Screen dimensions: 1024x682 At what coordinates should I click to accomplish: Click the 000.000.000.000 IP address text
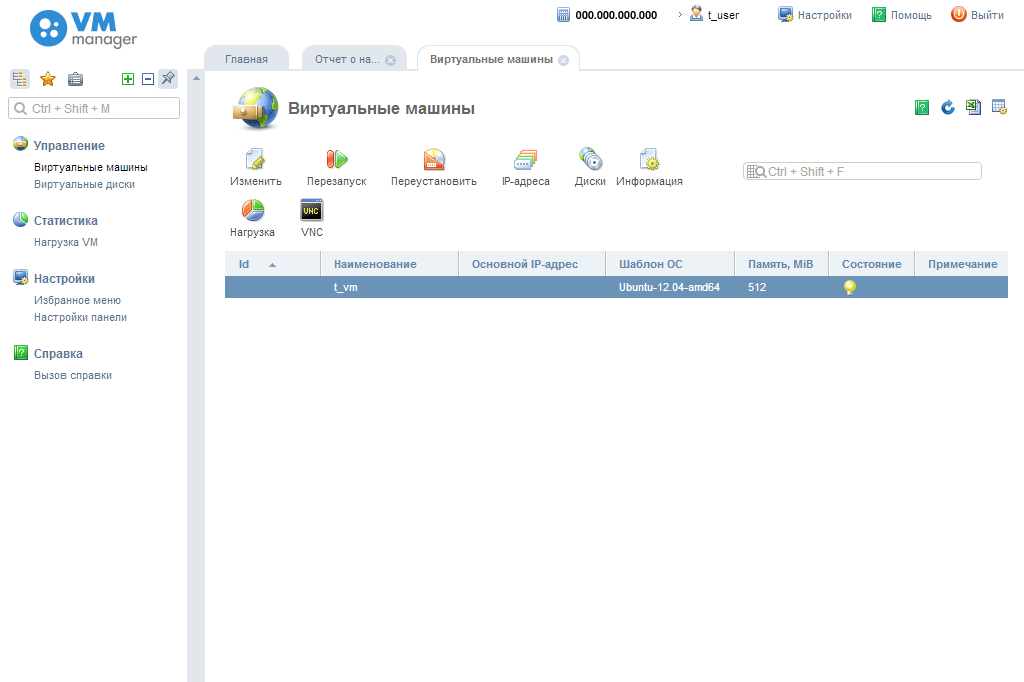(x=616, y=15)
